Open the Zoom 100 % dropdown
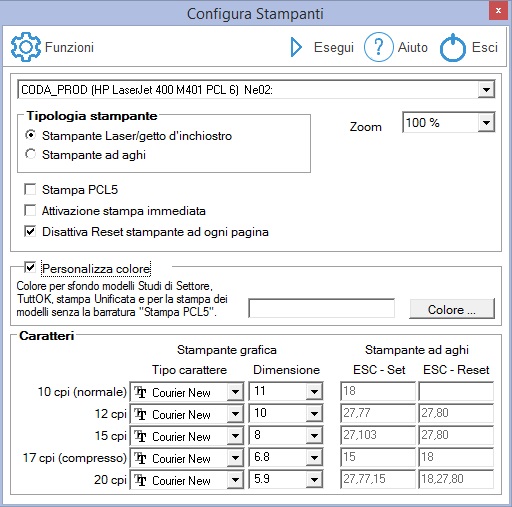512x507 pixels. [486, 123]
